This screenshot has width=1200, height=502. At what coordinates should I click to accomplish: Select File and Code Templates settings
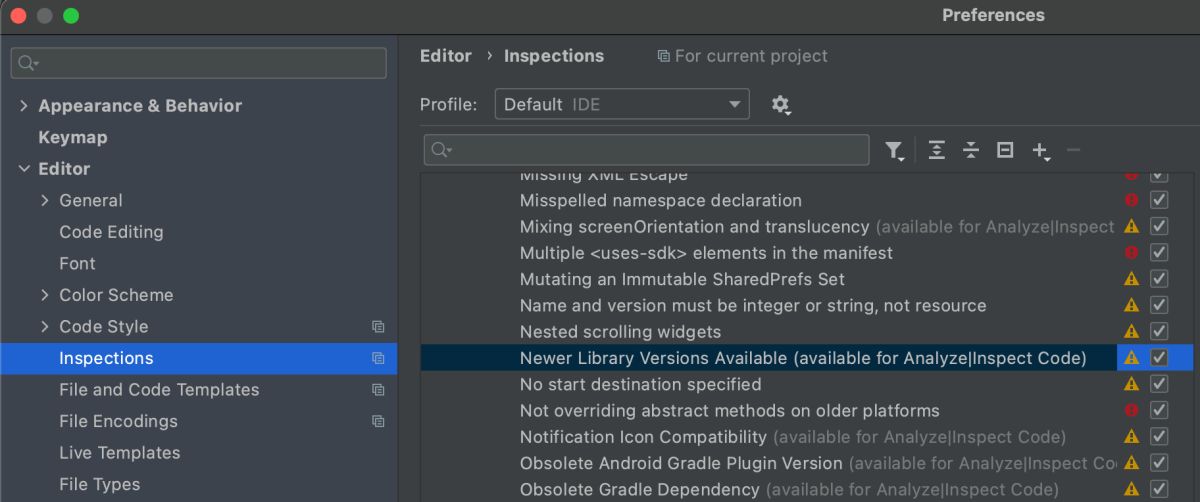pyautogui.click(x=159, y=390)
